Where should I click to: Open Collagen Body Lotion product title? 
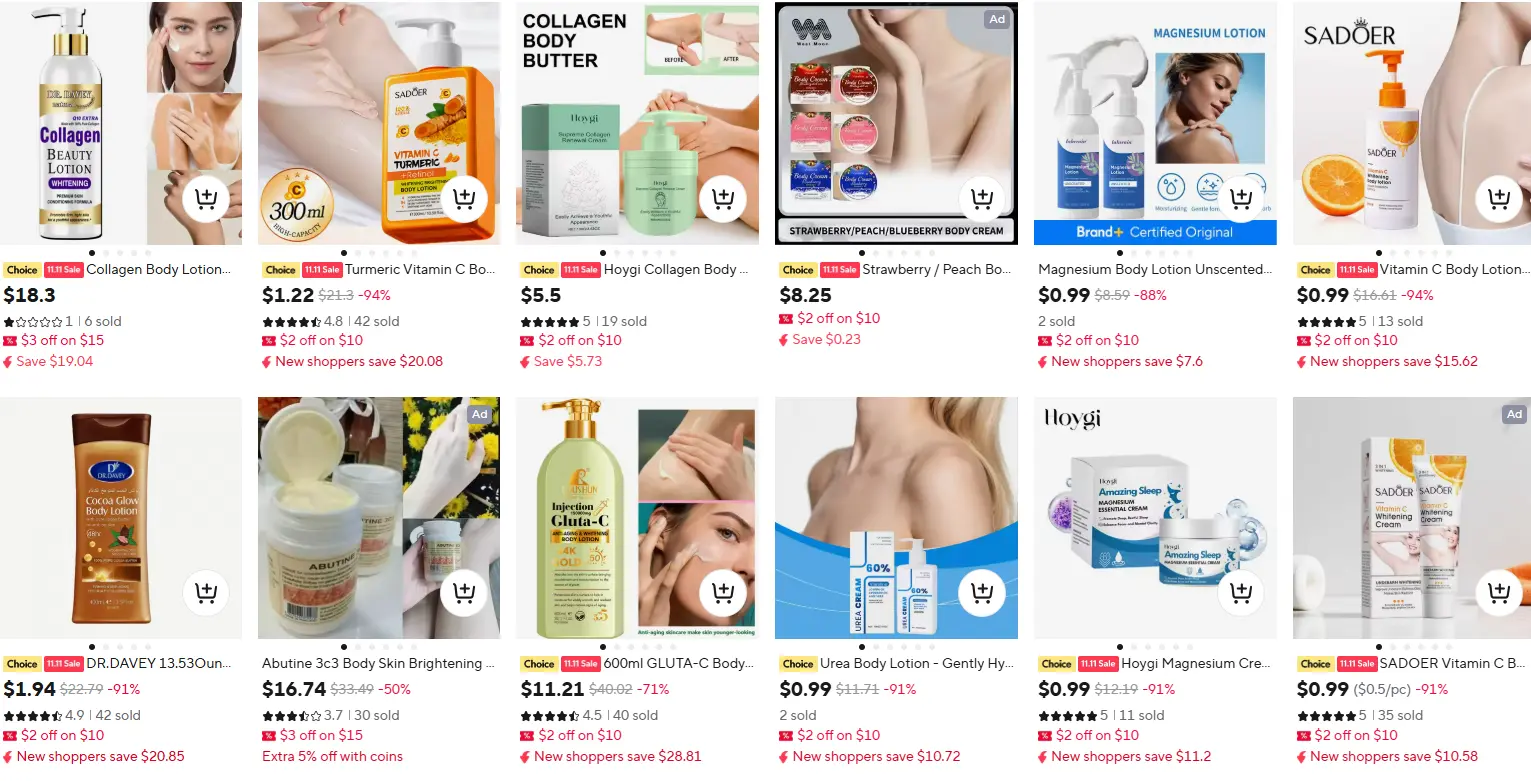click(159, 270)
